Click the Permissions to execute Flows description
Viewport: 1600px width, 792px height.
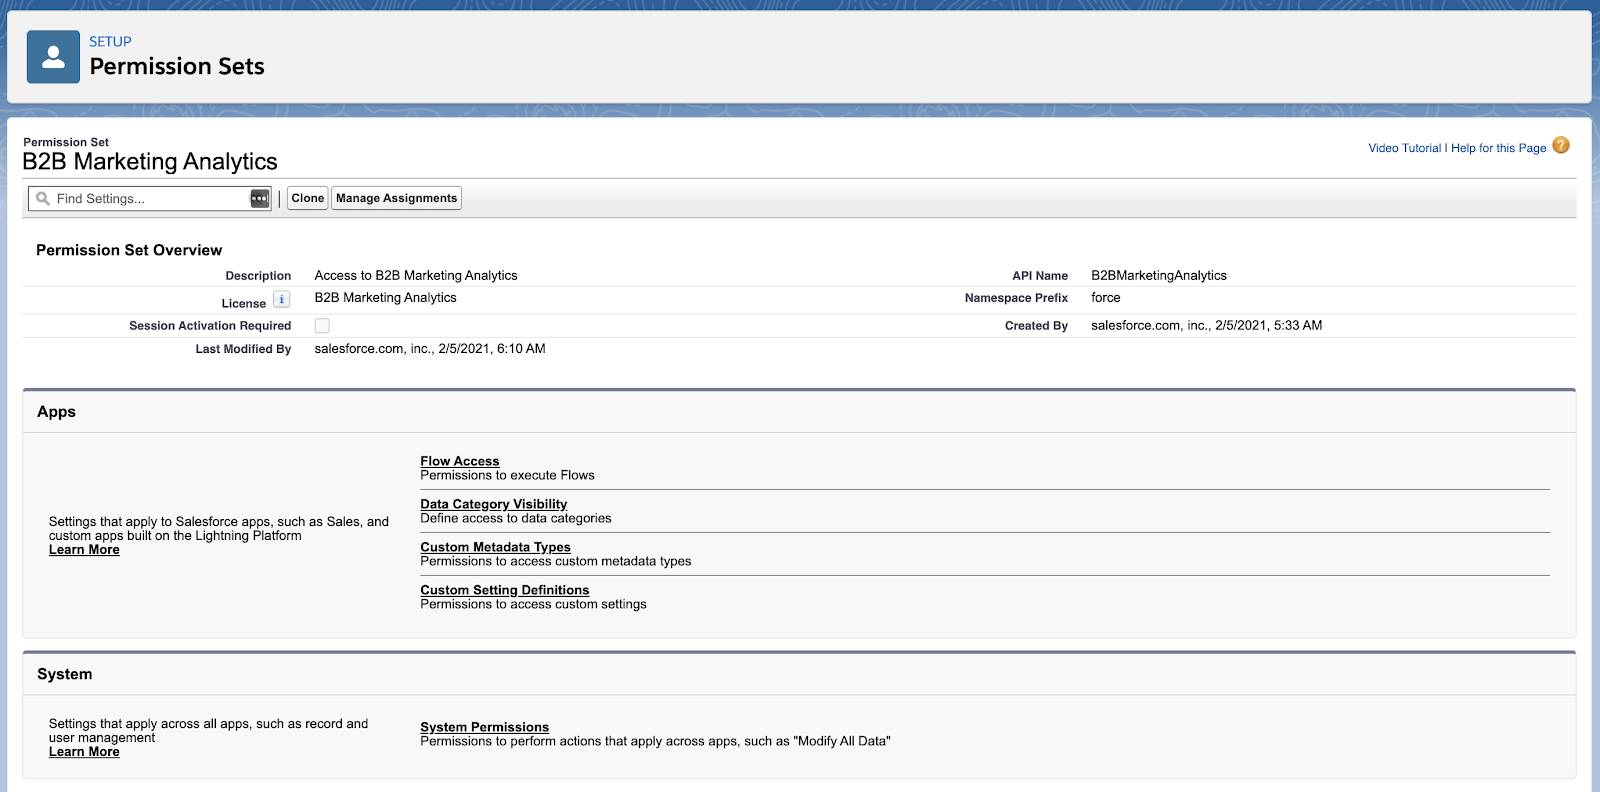[507, 475]
